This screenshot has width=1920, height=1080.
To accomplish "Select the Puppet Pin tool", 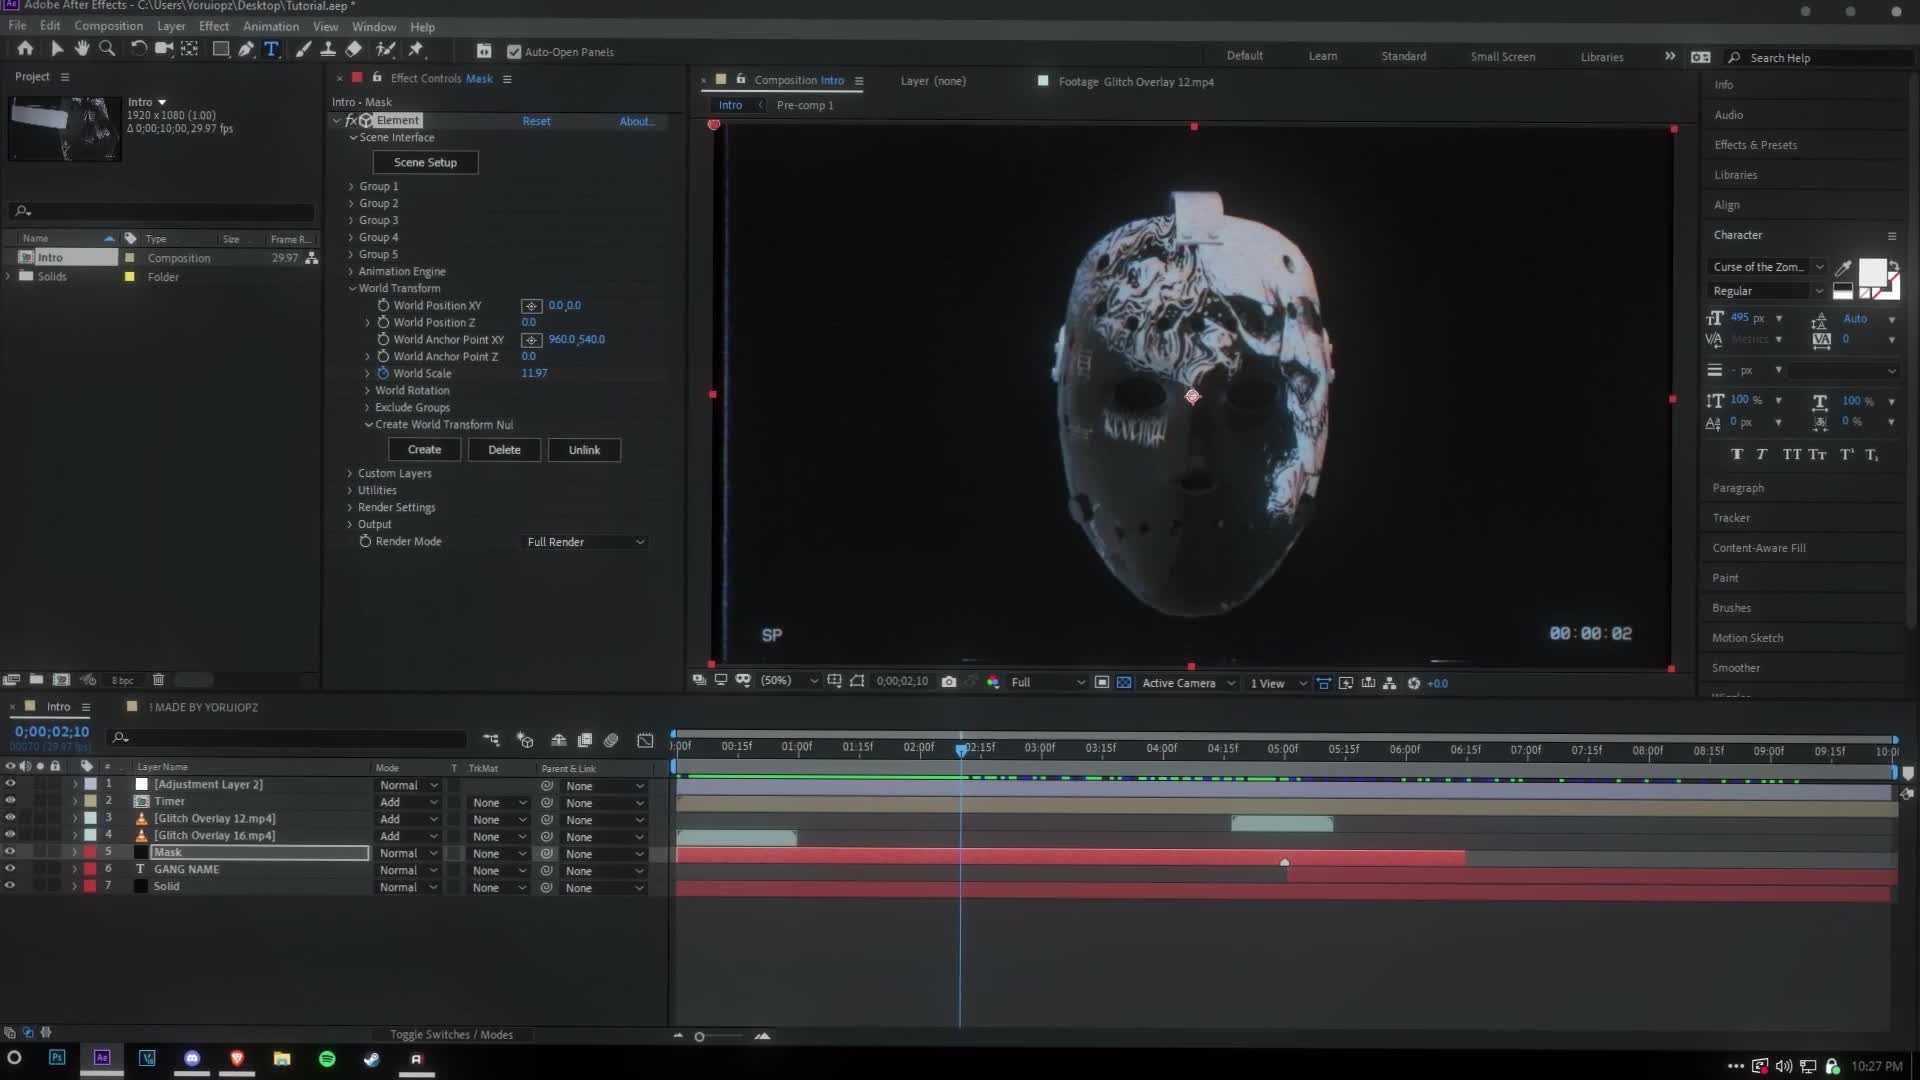I will [x=417, y=49].
